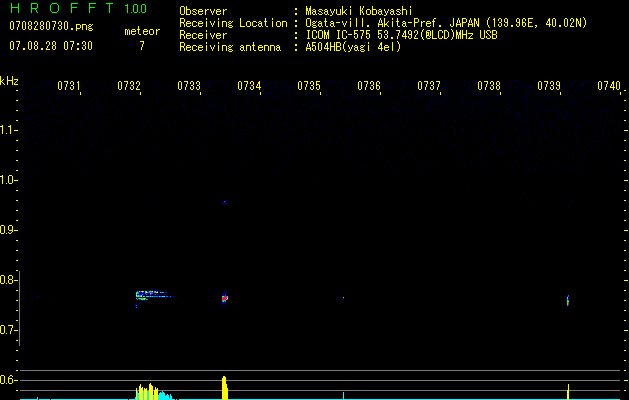The width and height of the screenshot is (629, 400).
Task: Click observer name Masayuki Kobayashi
Action: [x=359, y=11]
